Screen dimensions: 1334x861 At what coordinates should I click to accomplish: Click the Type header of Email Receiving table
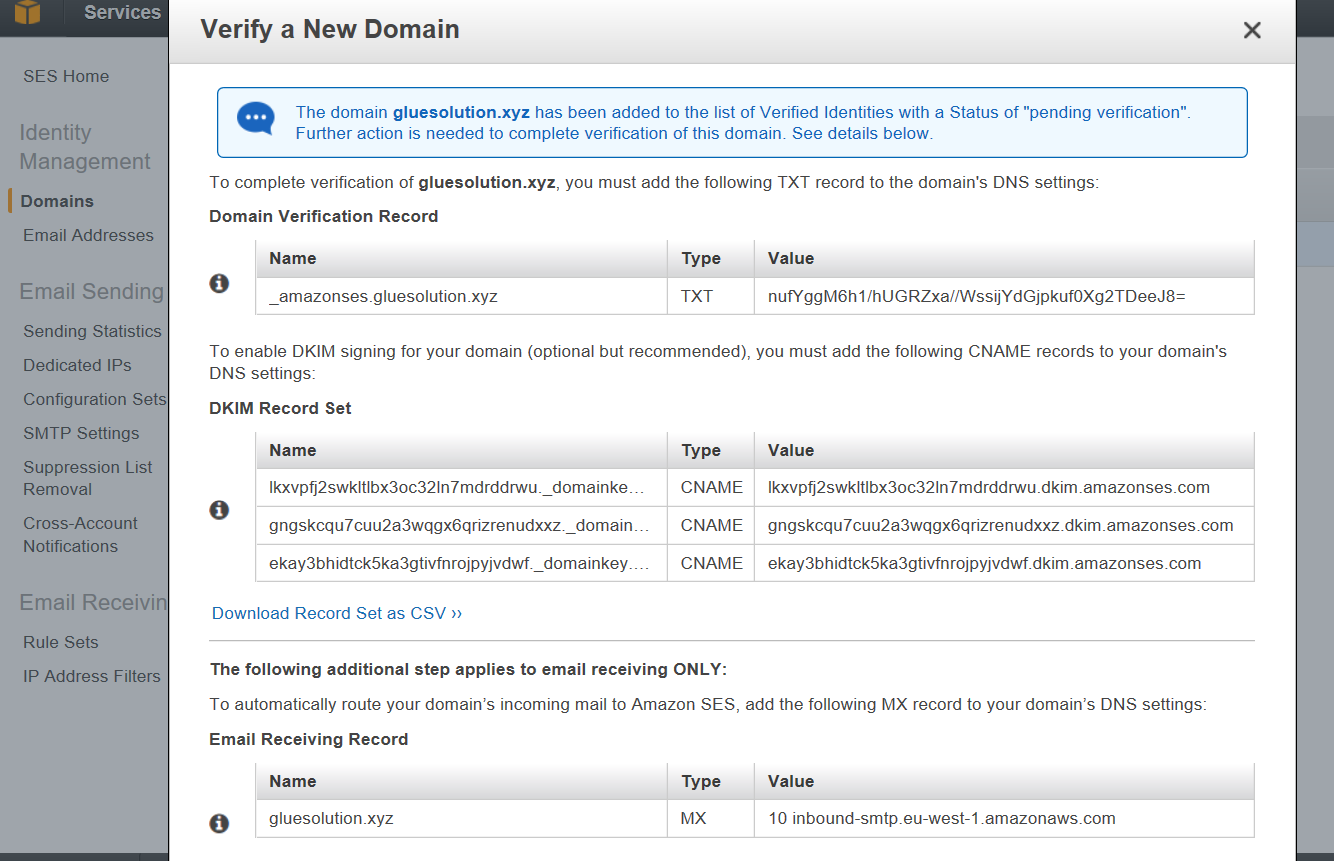[x=711, y=781]
